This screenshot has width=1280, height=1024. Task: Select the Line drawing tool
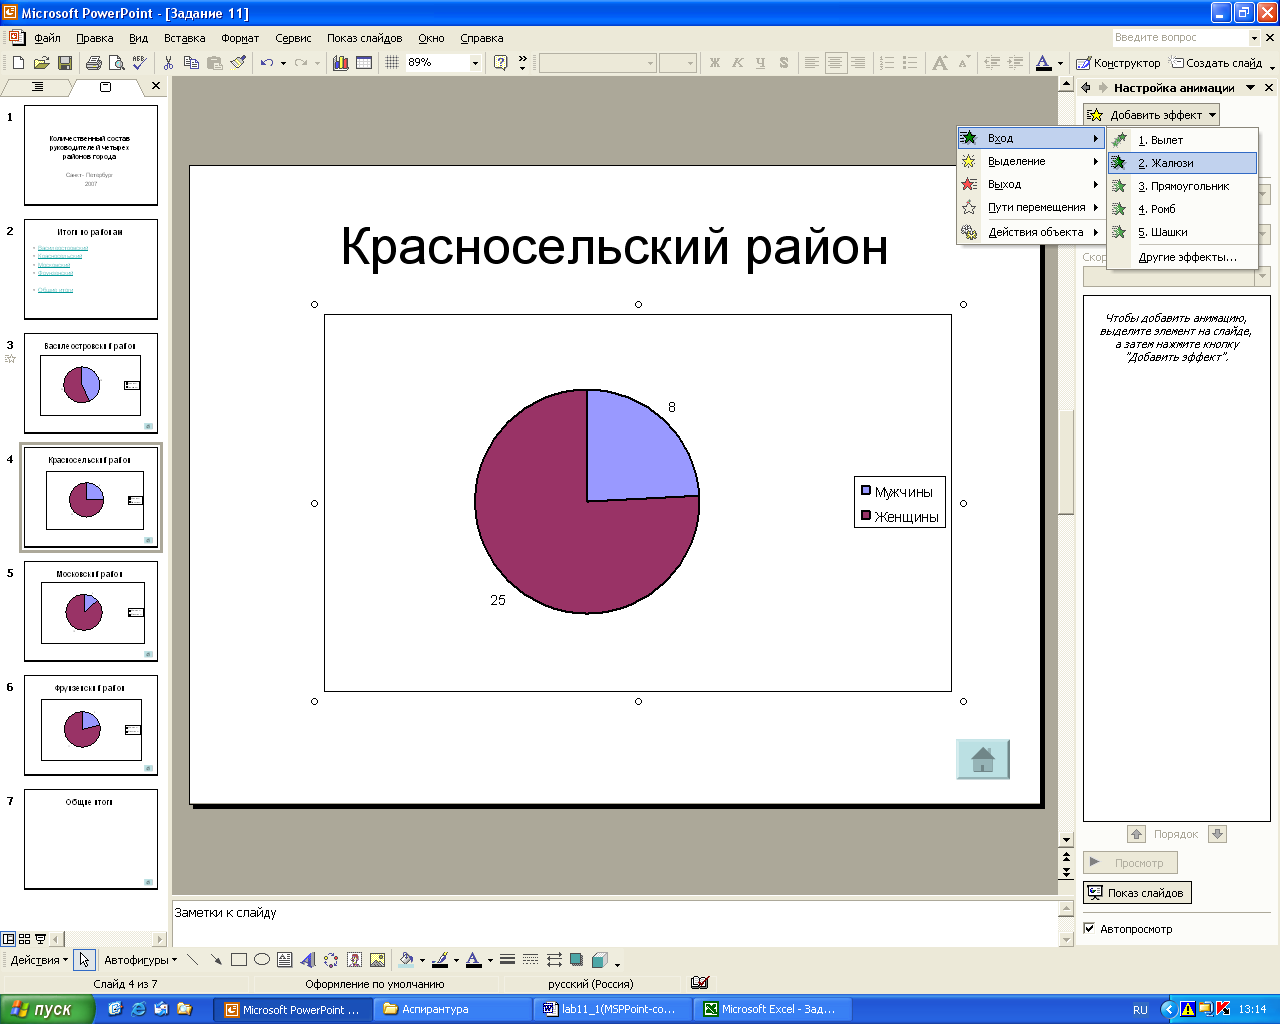point(193,960)
